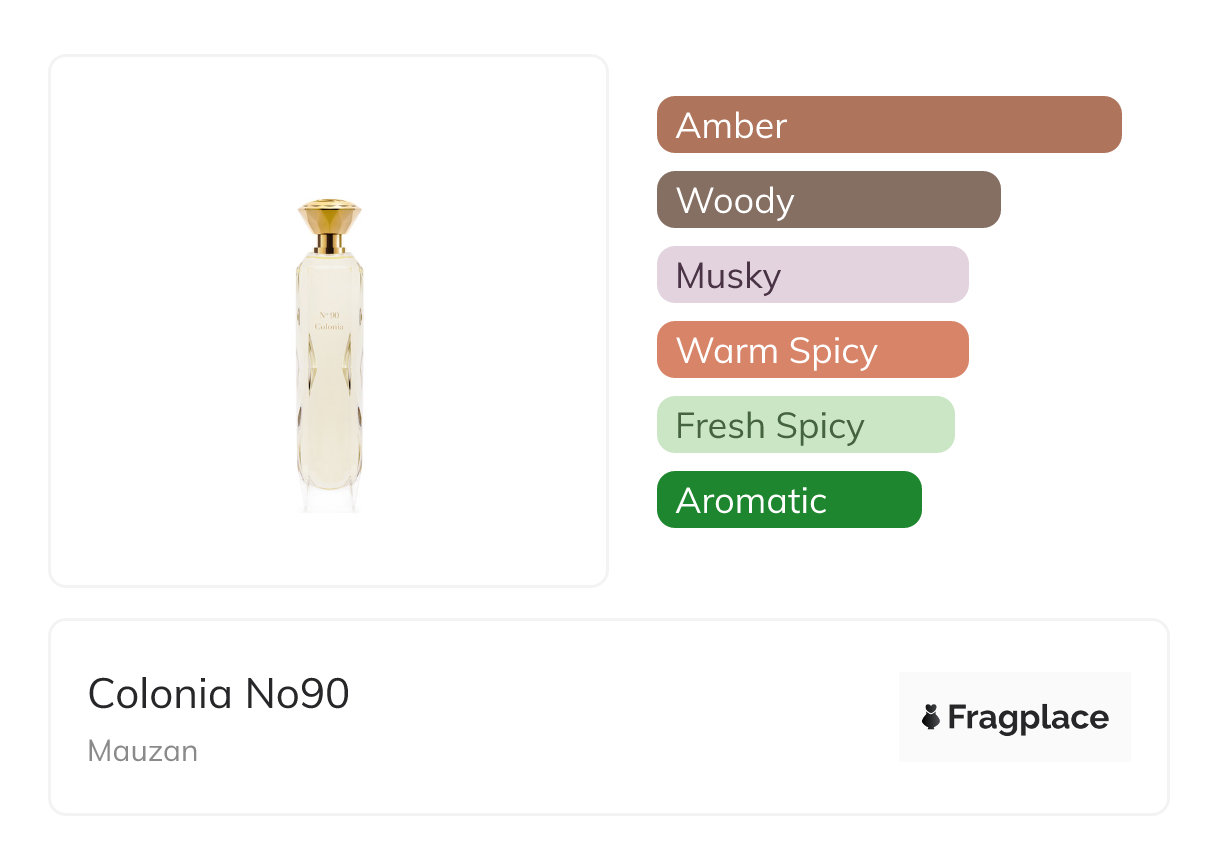The image size is (1218, 864).
Task: Click the gold collar on the bottle neck
Action: pos(329,243)
